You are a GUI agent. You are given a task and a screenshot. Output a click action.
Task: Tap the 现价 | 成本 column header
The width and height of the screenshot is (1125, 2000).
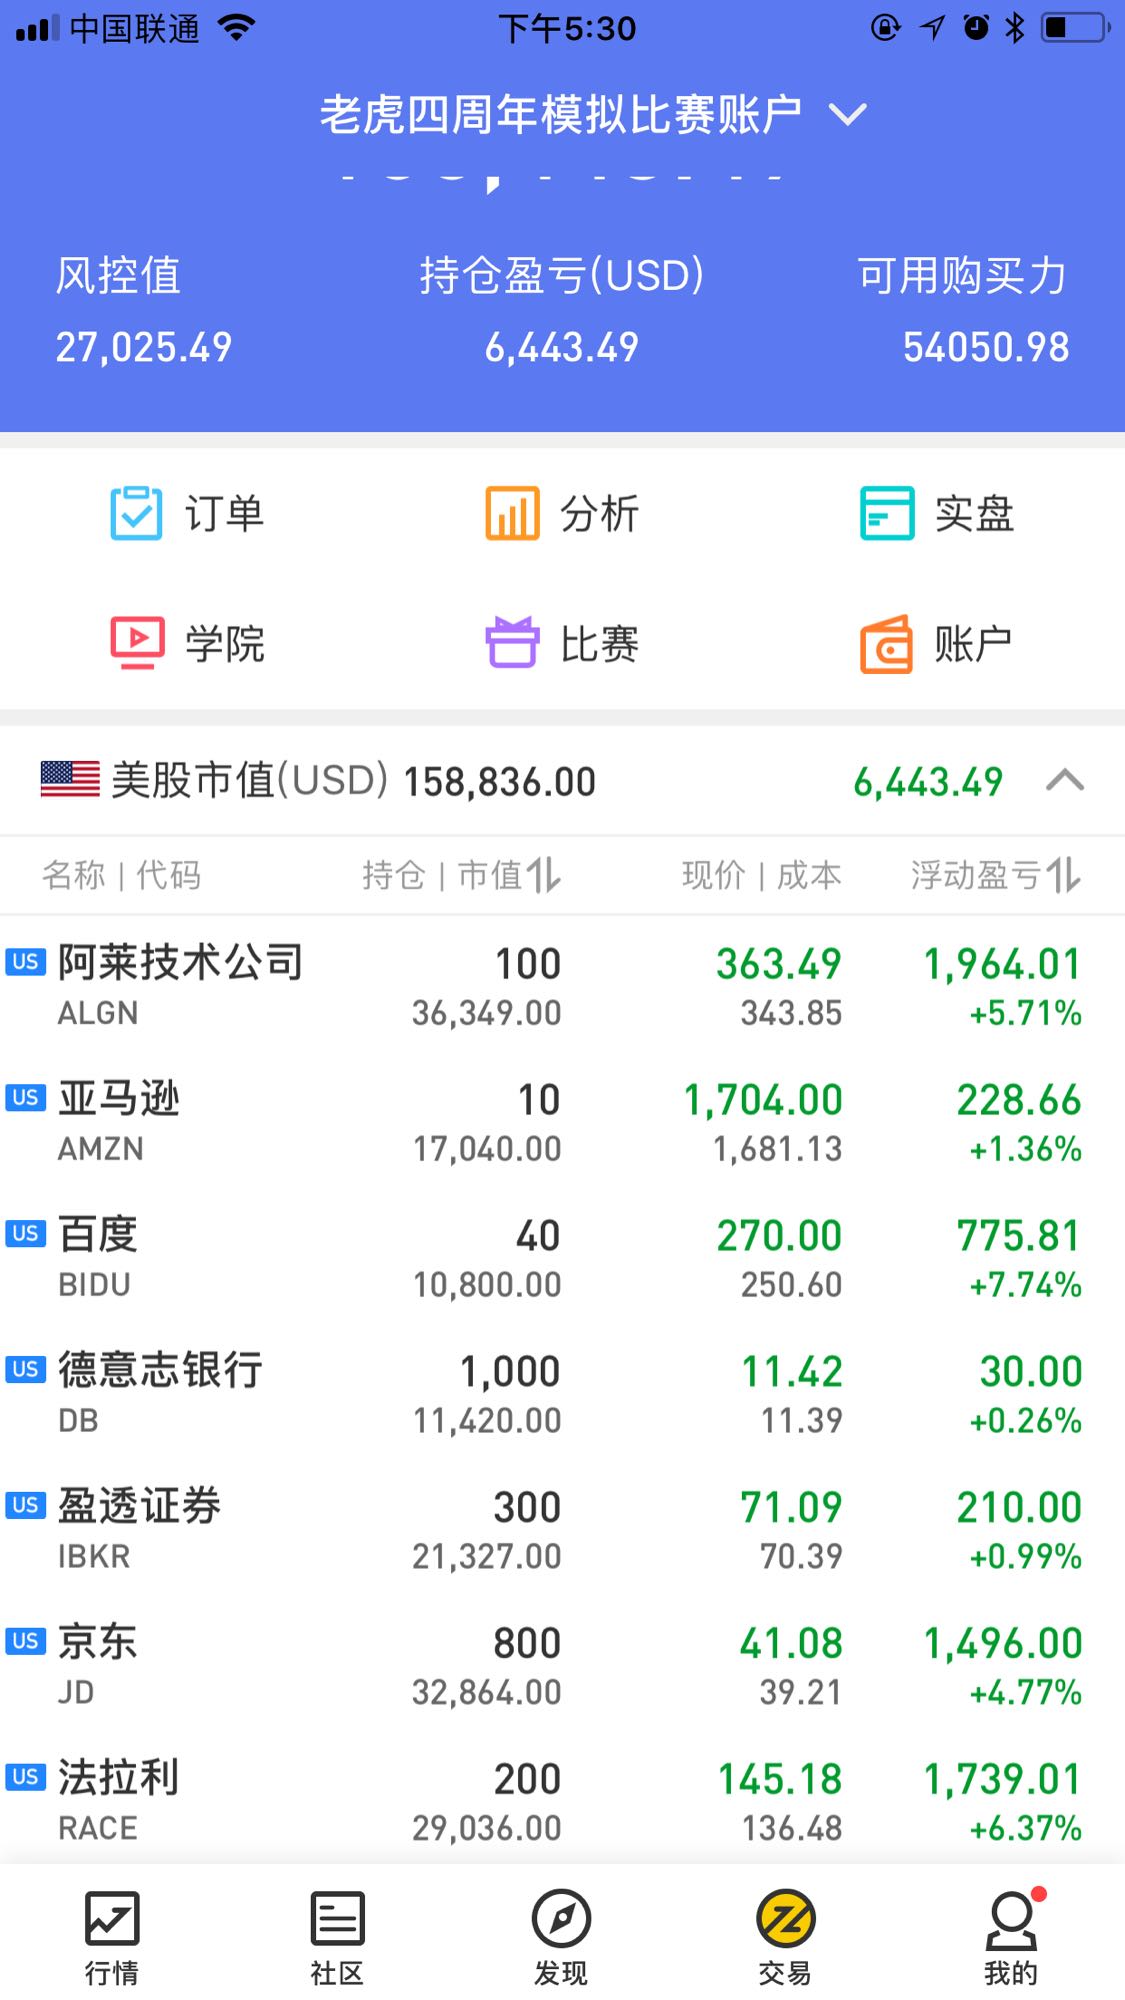762,876
